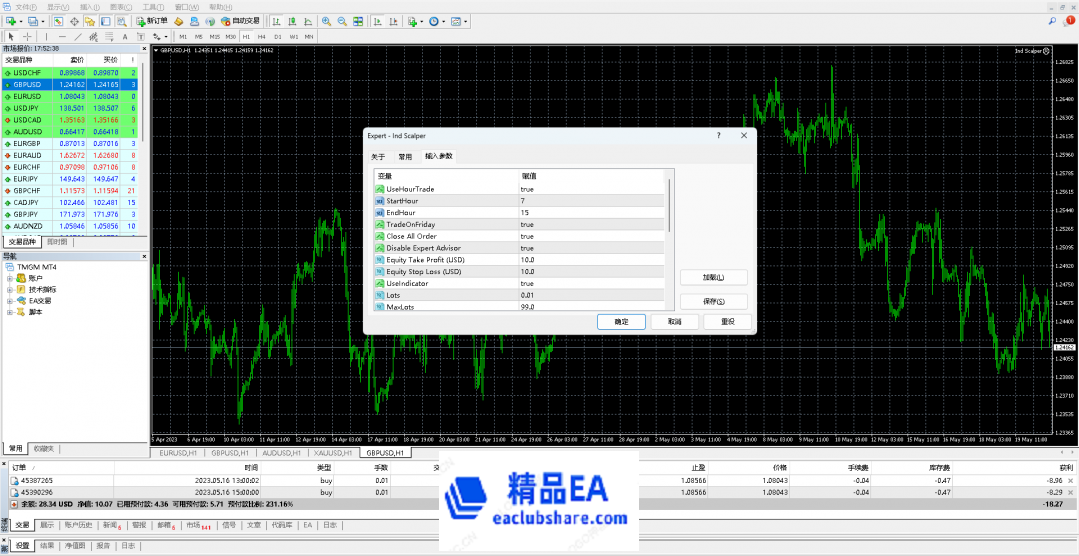The width and height of the screenshot is (1079, 556).
Task: Select the crosshair cursor tool
Action: 27,37
